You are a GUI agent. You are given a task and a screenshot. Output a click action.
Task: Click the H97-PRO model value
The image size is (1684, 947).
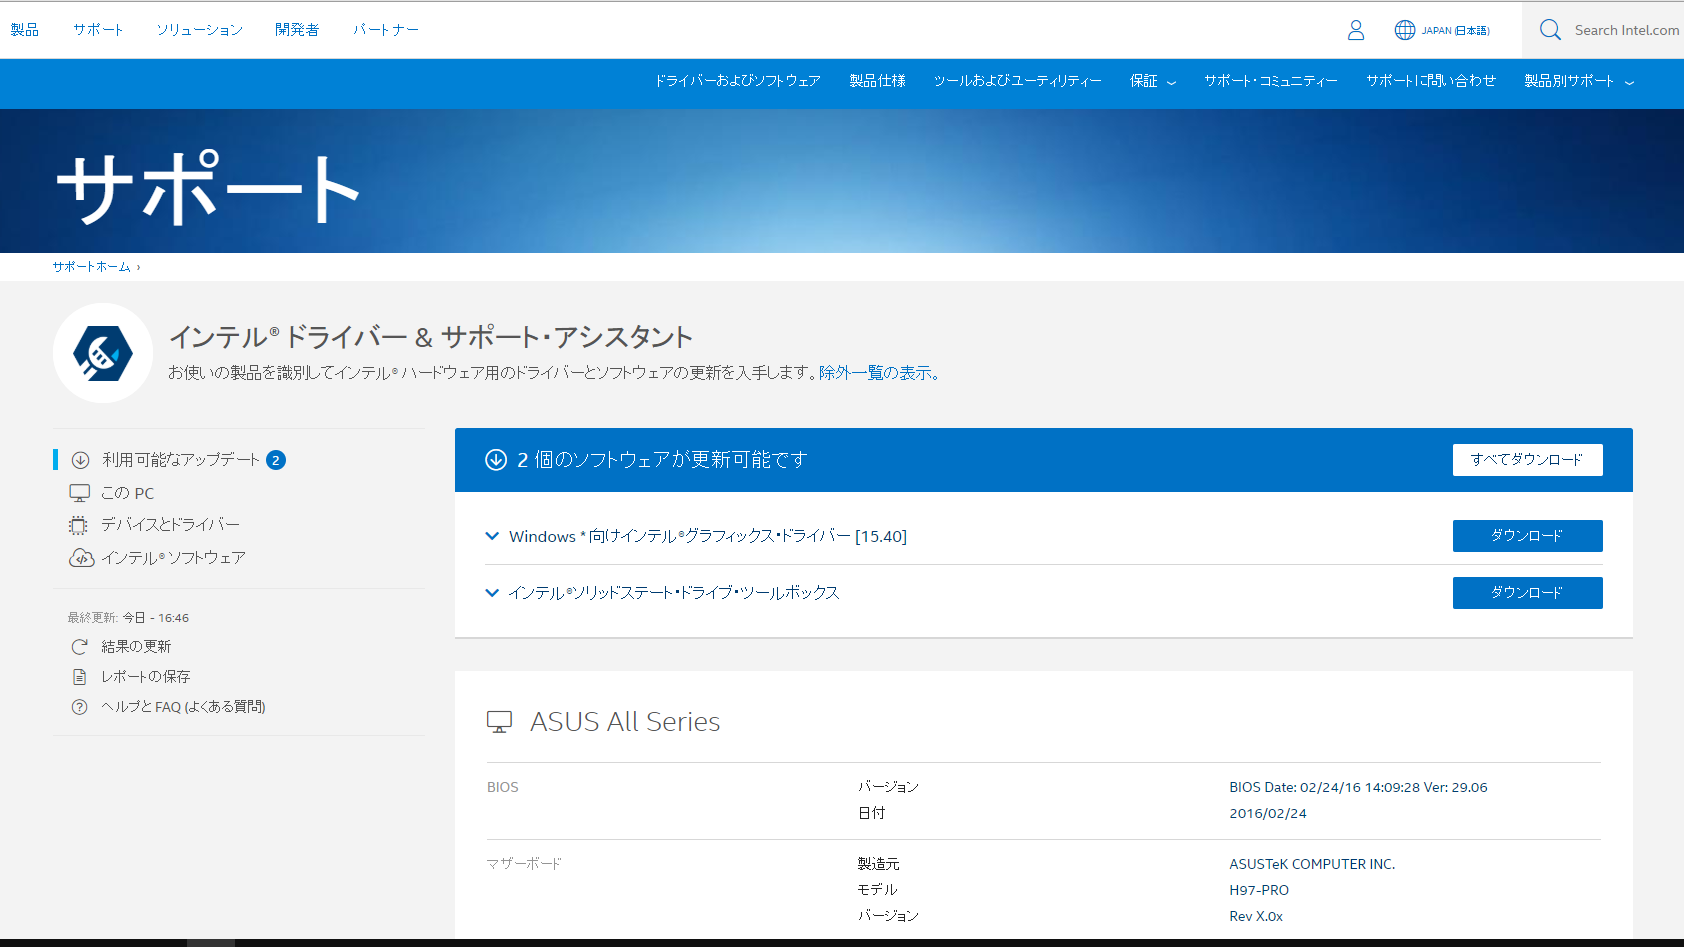click(x=1259, y=891)
